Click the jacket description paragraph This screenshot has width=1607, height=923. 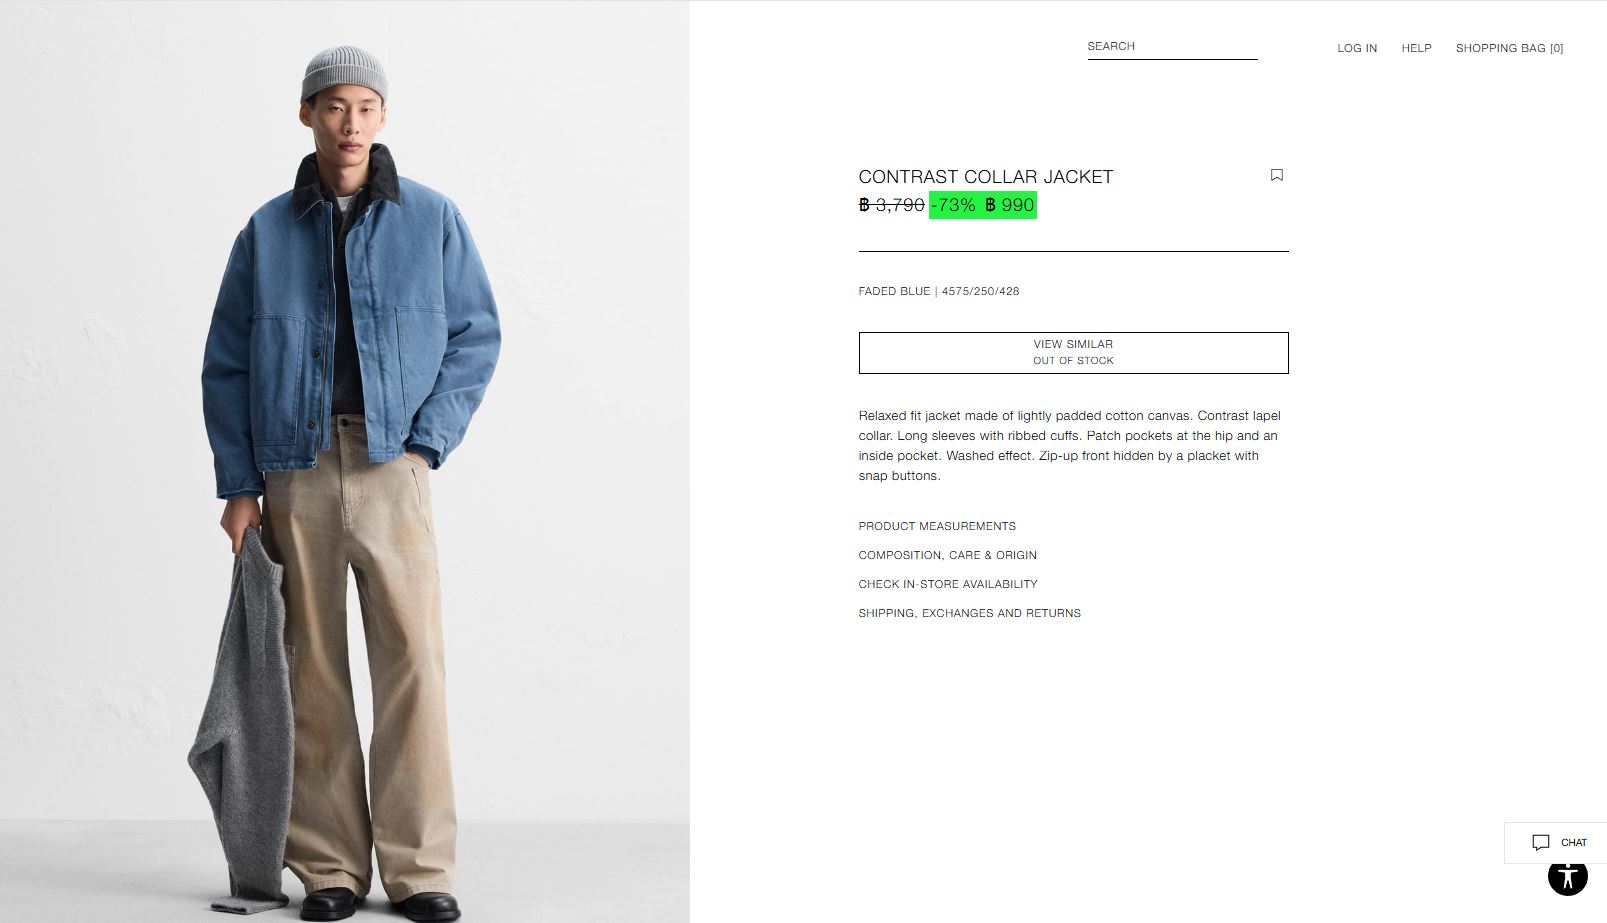coord(1069,446)
